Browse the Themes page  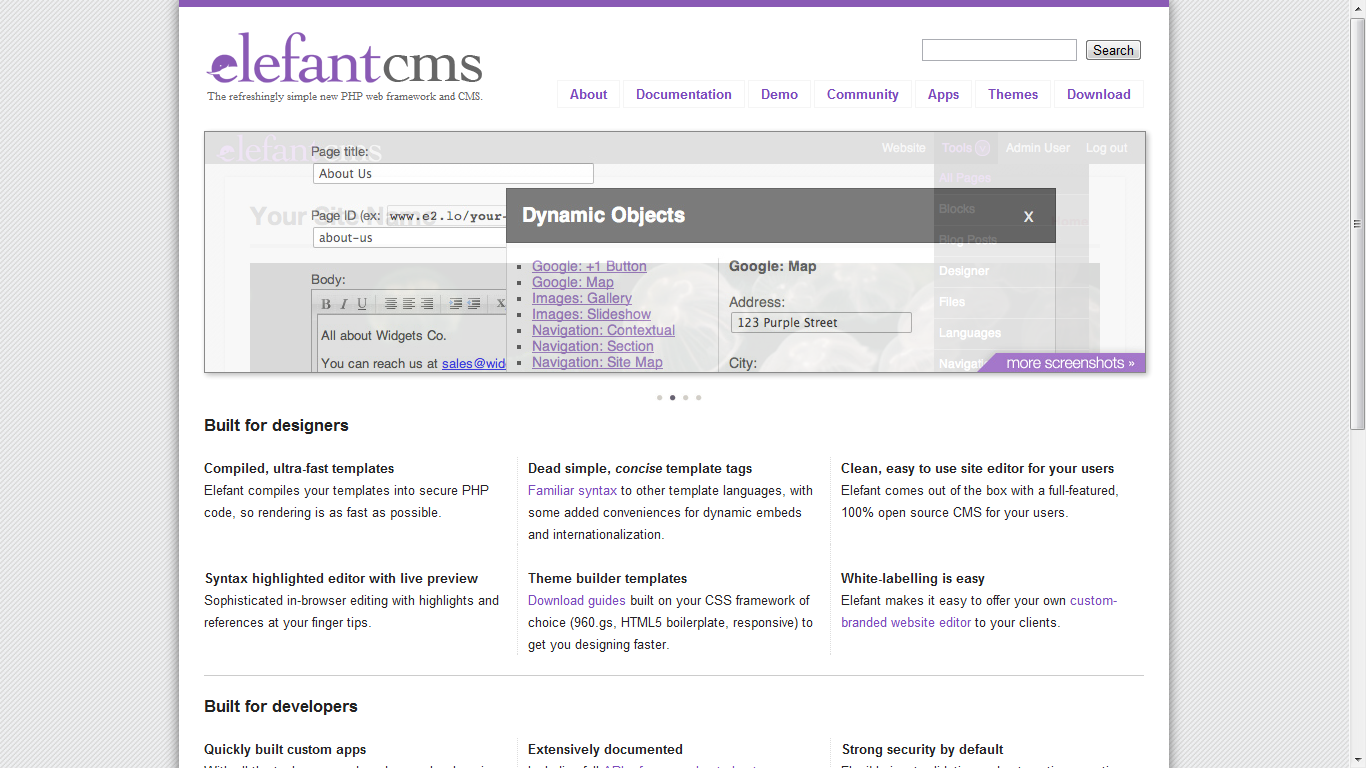1013,94
